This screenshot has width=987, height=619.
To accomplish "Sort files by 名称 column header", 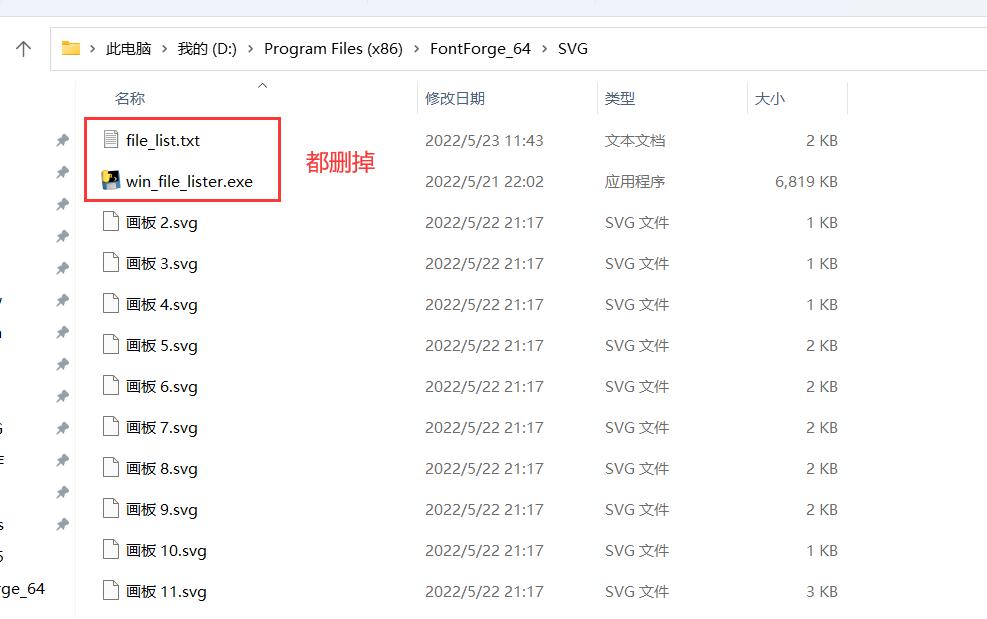I will click(x=130, y=98).
